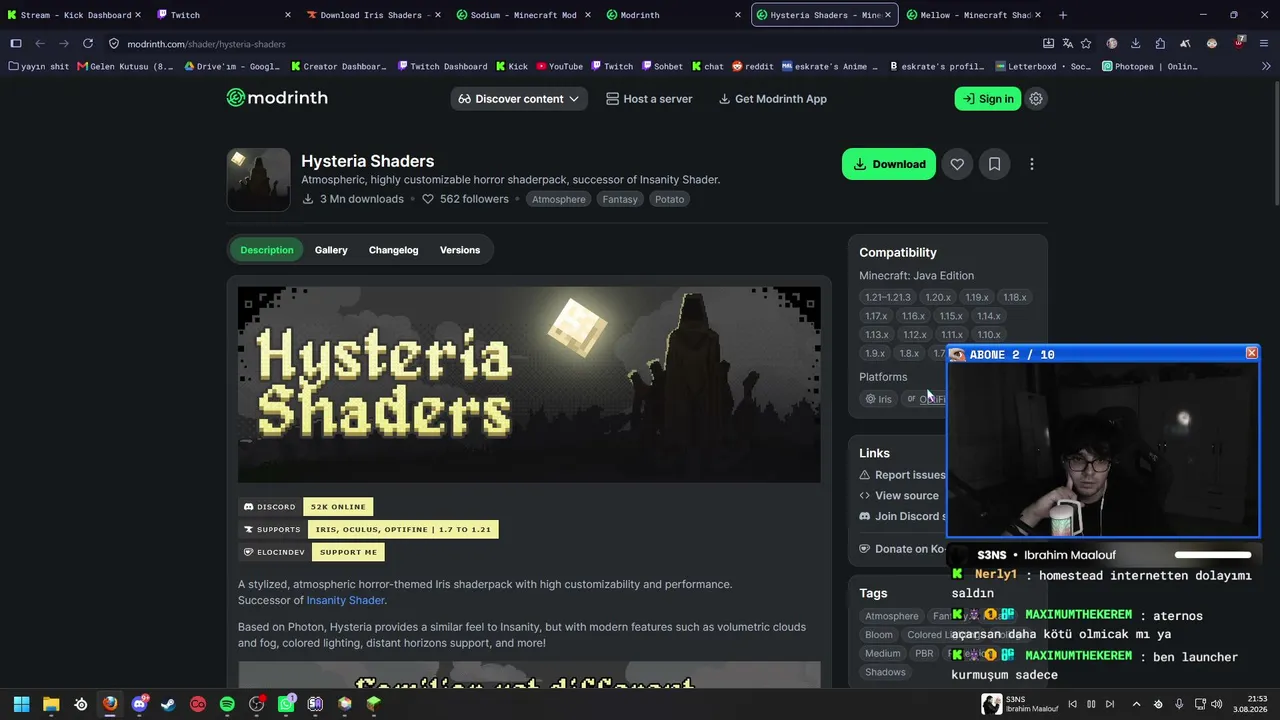
Task: Select the 1.21–1.21.3 version chip
Action: coord(888,297)
